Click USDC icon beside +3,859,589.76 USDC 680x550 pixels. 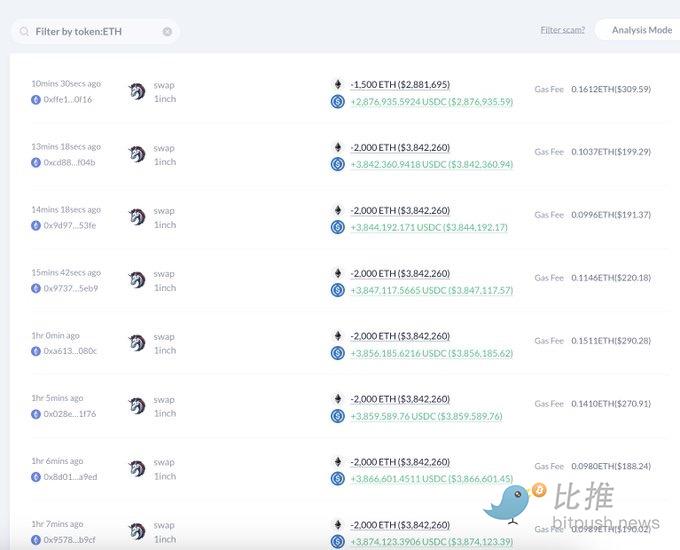[x=338, y=416]
